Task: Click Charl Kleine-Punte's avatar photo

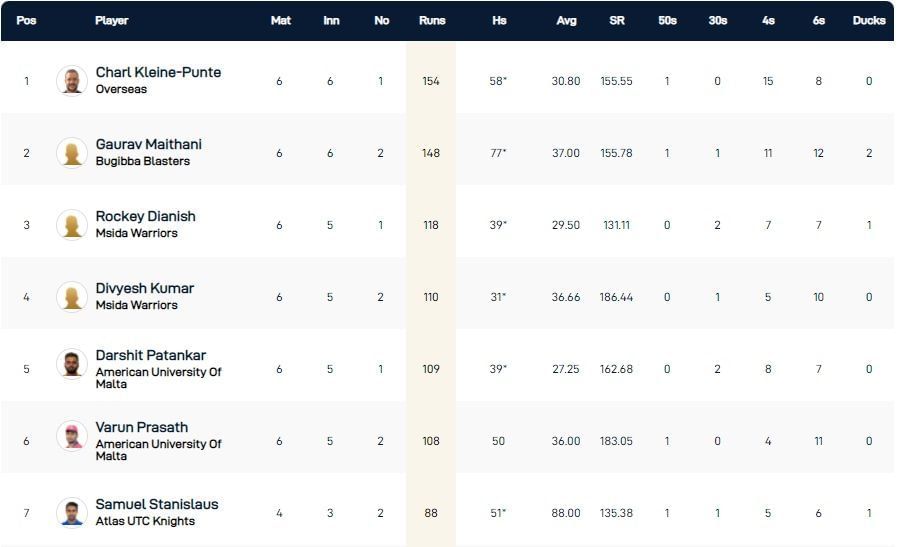Action: (72, 81)
